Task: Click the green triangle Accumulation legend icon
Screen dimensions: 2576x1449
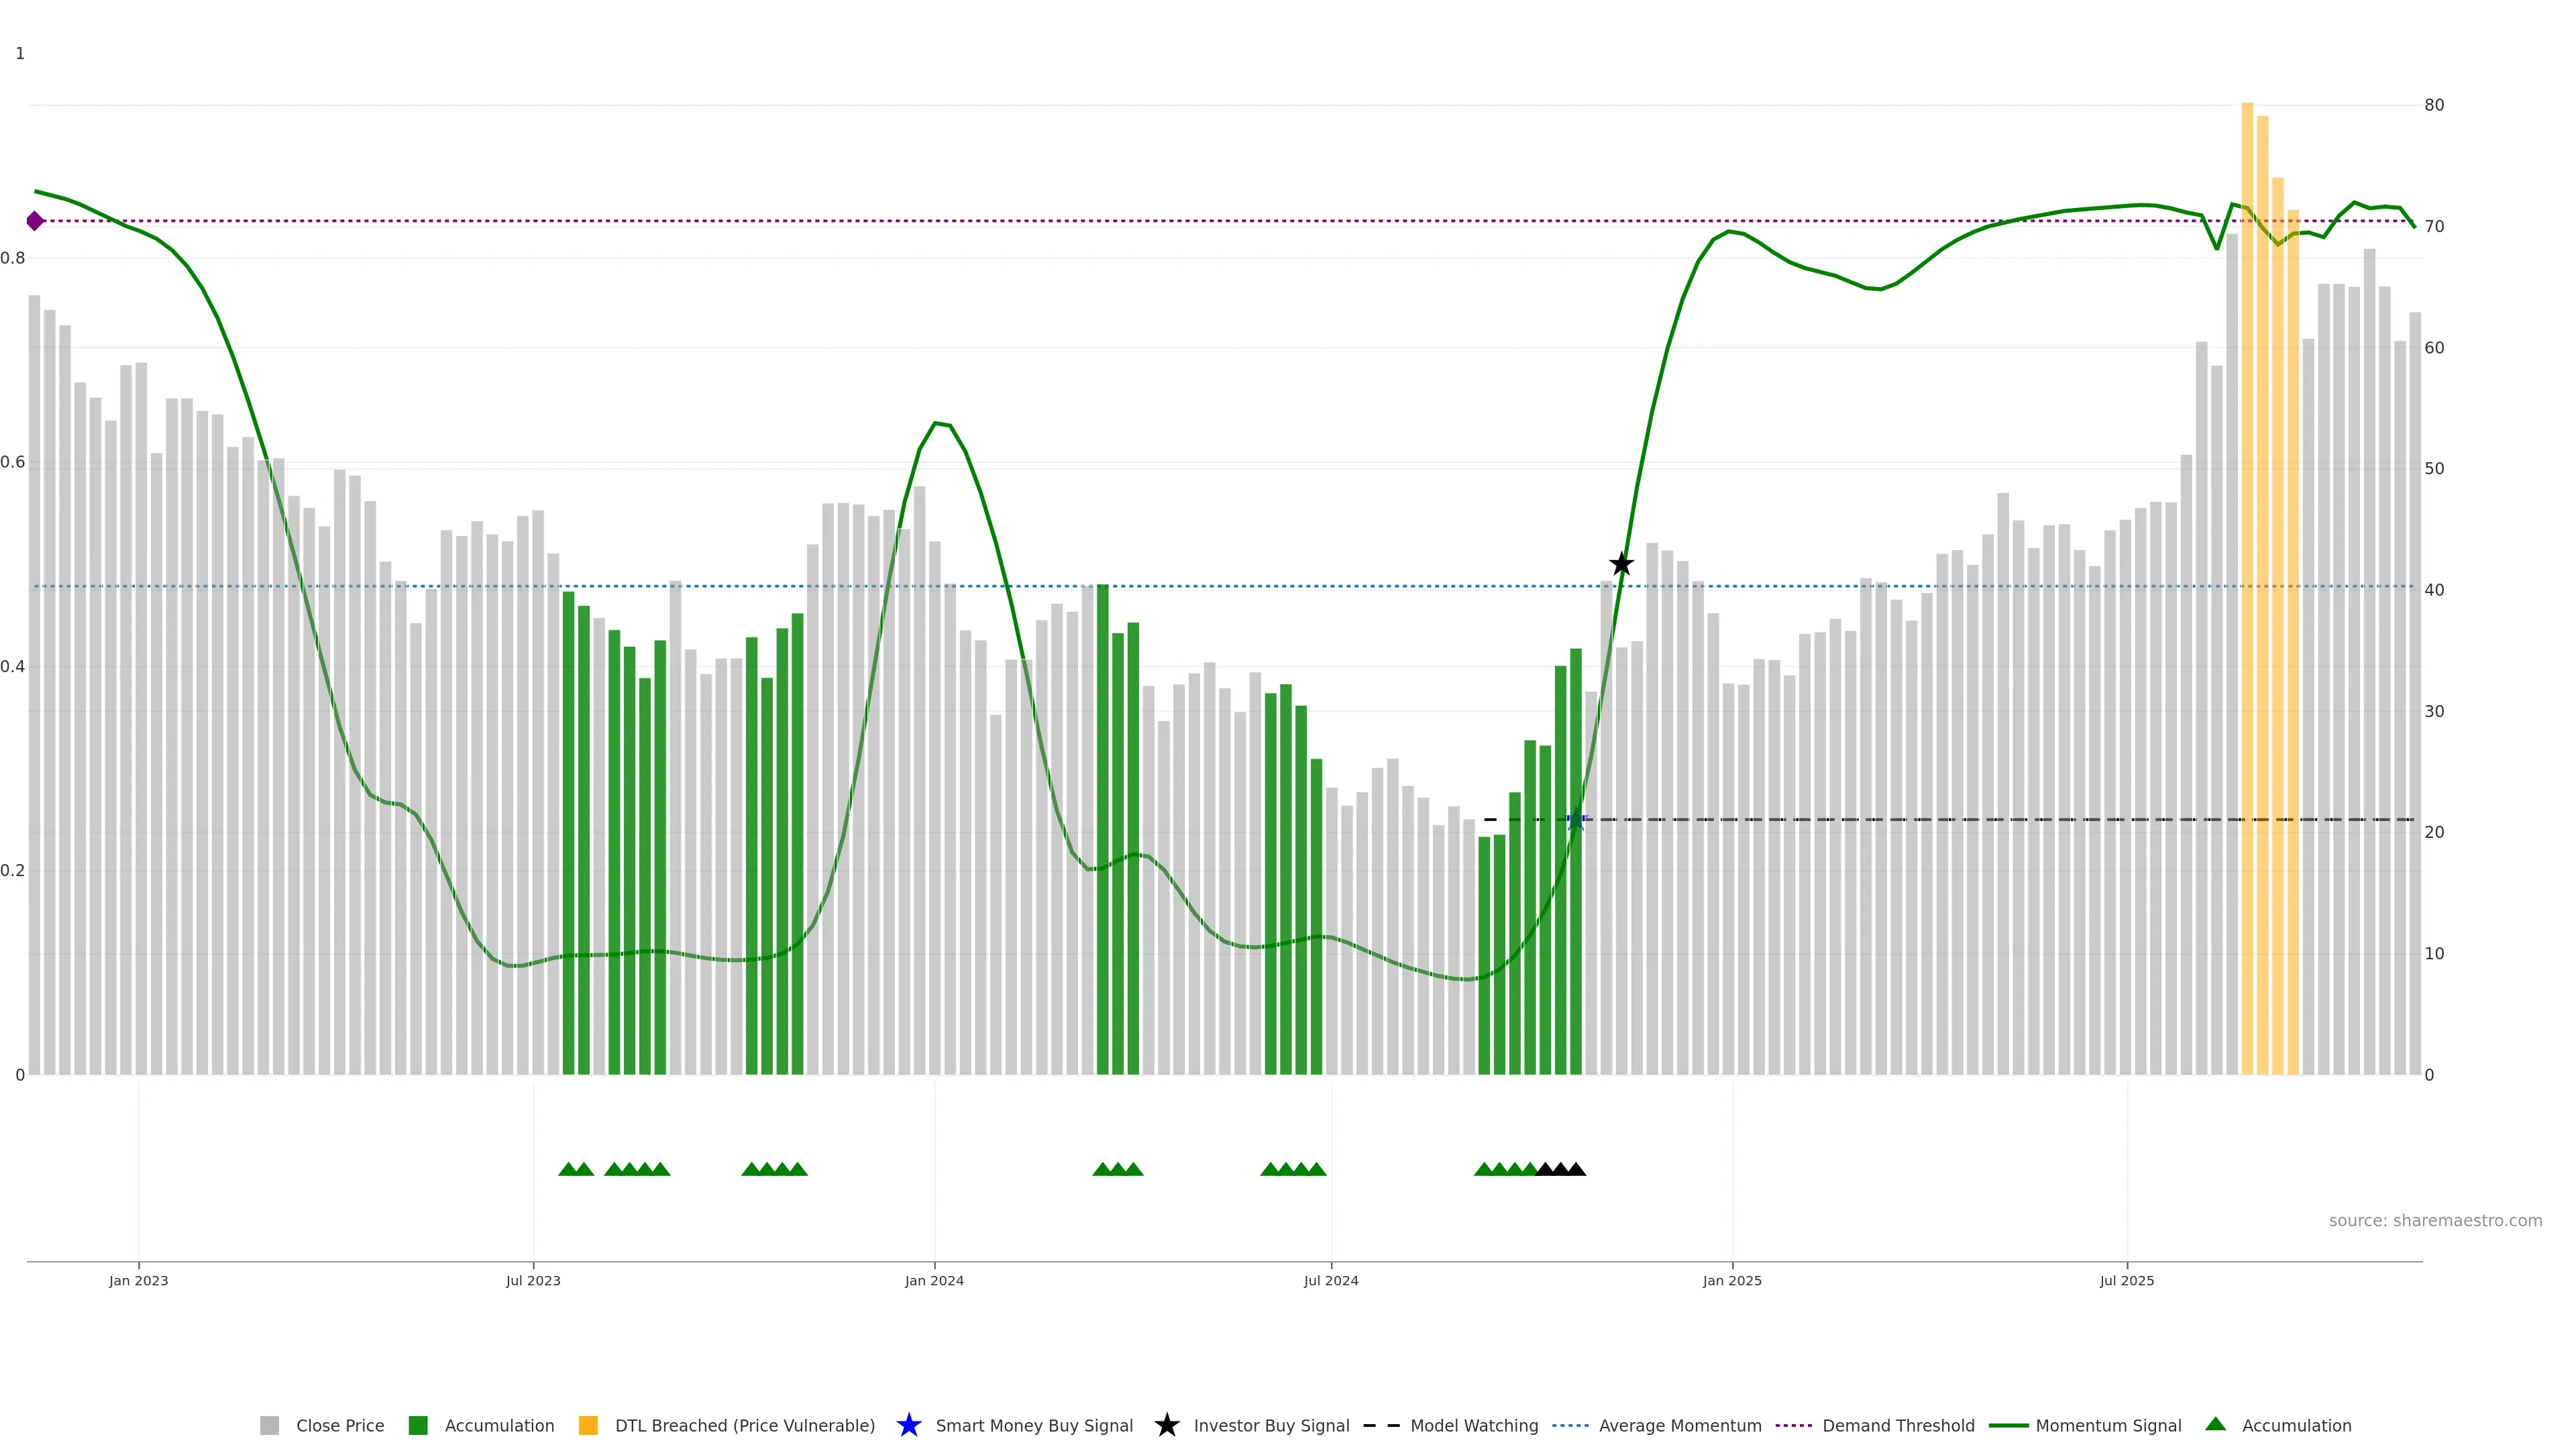Action: pyautogui.click(x=2215, y=1424)
